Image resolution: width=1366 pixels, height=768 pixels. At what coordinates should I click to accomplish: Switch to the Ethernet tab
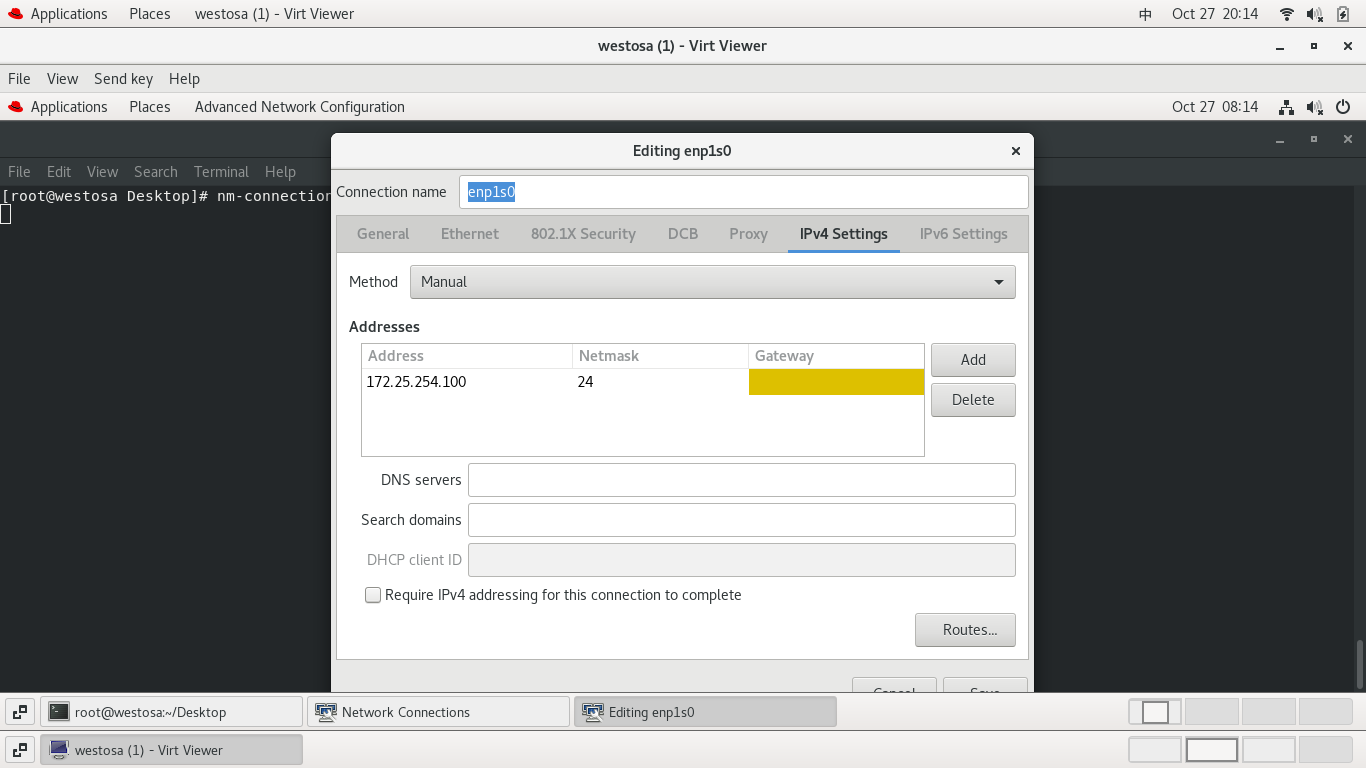pos(469,233)
